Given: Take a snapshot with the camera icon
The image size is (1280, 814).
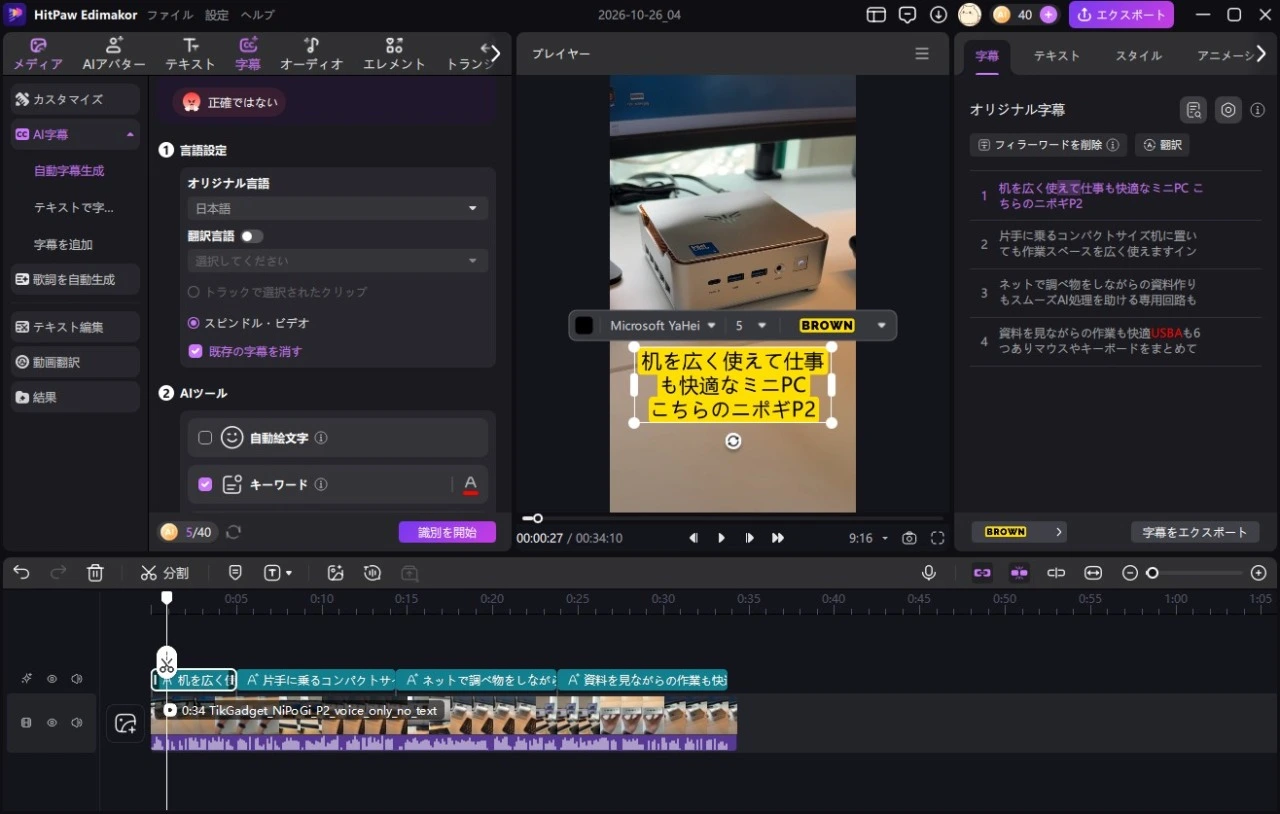Looking at the screenshot, I should tap(909, 538).
